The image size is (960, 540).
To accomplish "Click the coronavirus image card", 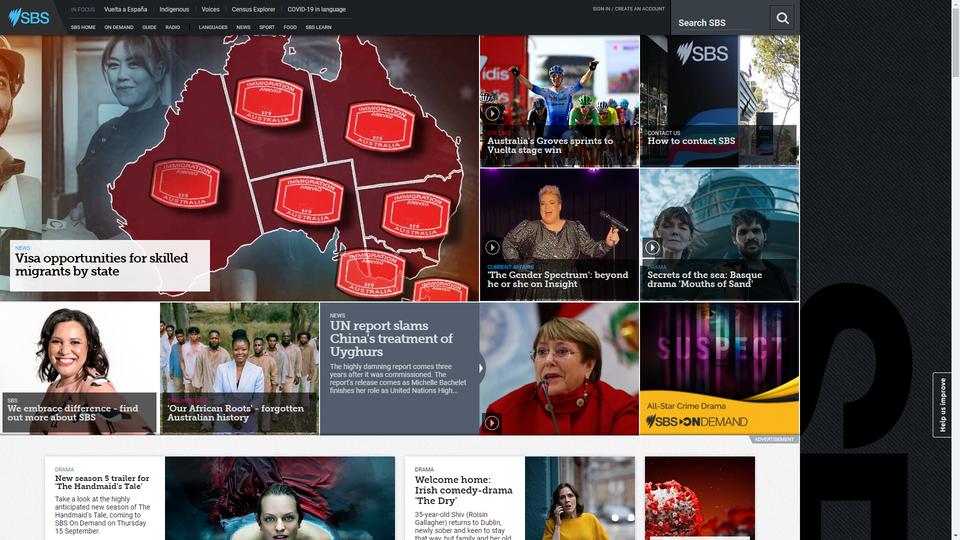I will (x=700, y=498).
